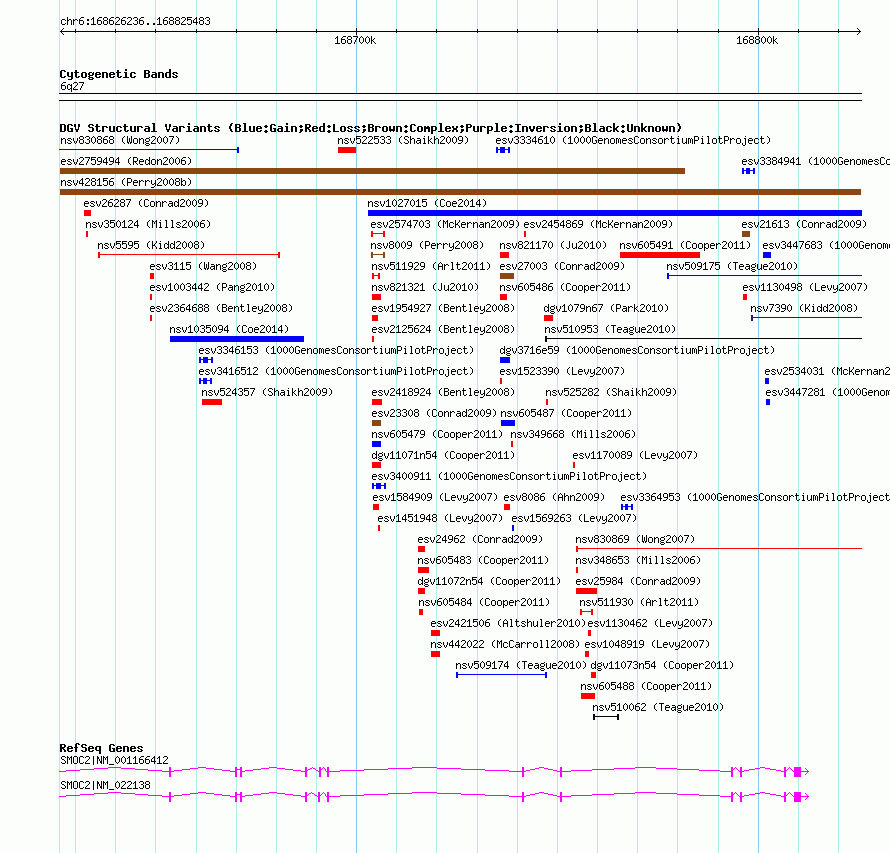Open esv2364688 (Bentley2008) variant
890x853 pixels.
click(221, 308)
